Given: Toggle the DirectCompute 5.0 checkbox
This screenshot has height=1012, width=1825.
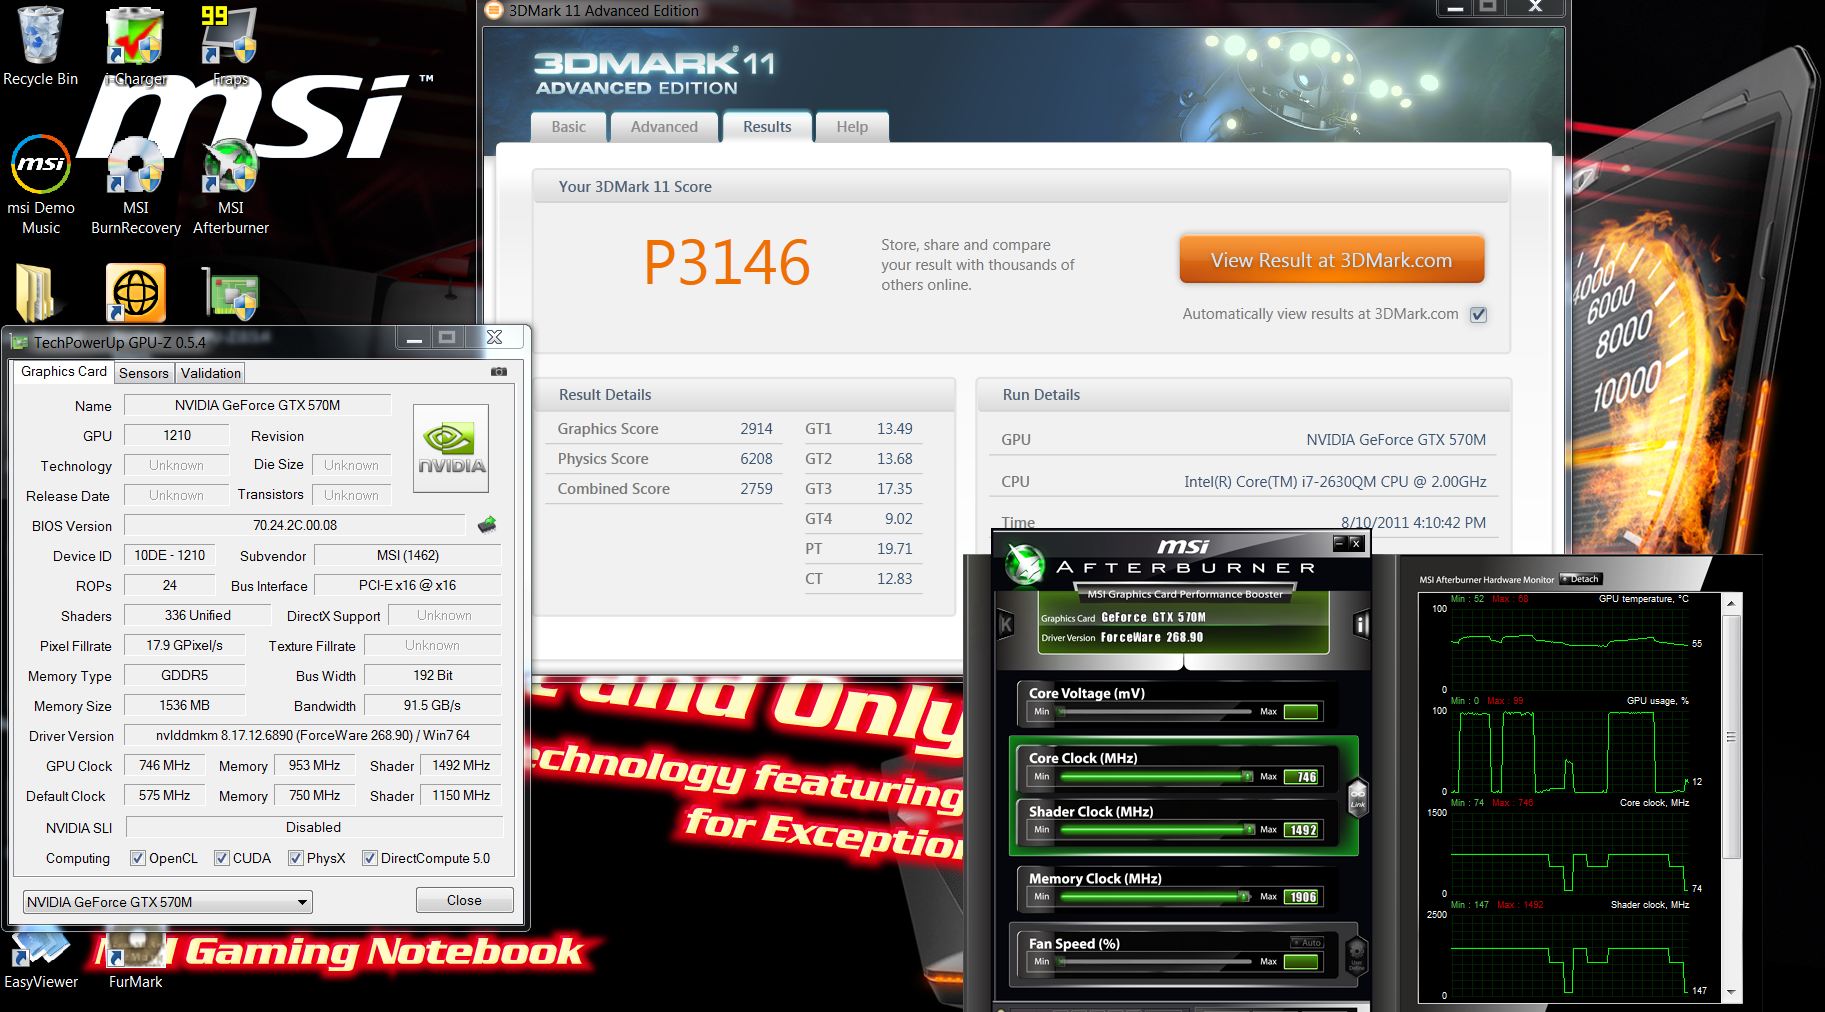Looking at the screenshot, I should (370, 858).
